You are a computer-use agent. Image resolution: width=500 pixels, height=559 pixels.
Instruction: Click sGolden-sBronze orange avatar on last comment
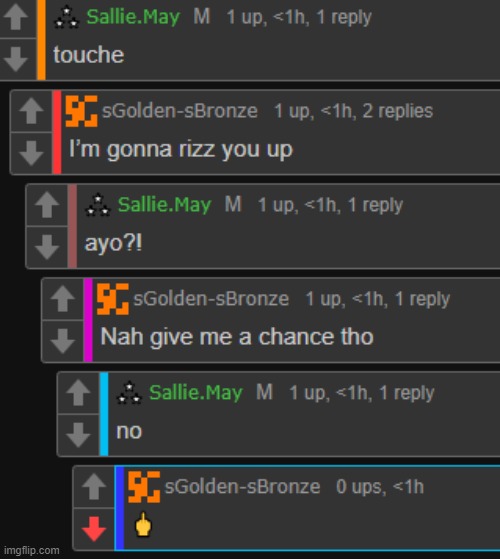point(144,487)
